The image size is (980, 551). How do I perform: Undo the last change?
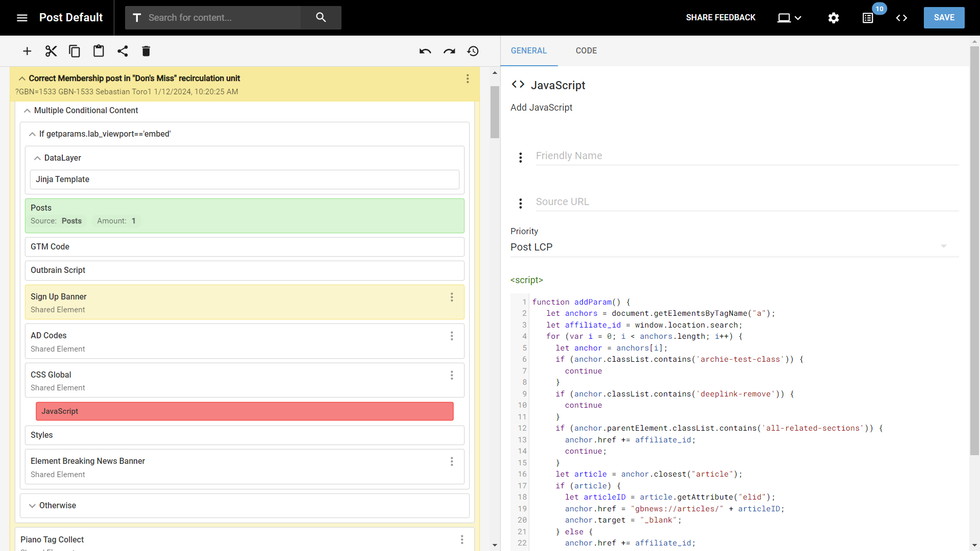pyautogui.click(x=425, y=51)
